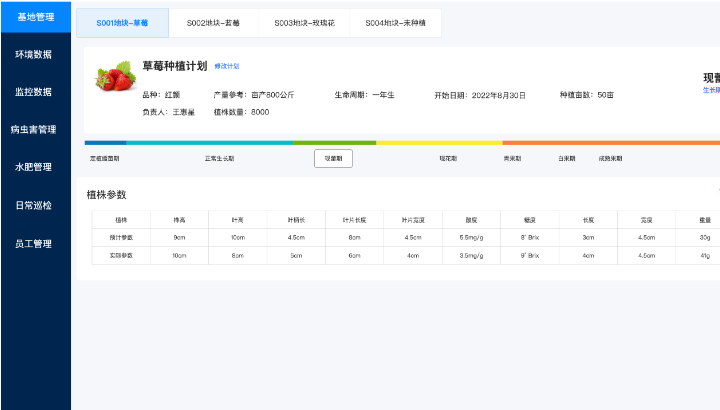
Task: Click the 预计参数 row label
Action: [x=121, y=237]
